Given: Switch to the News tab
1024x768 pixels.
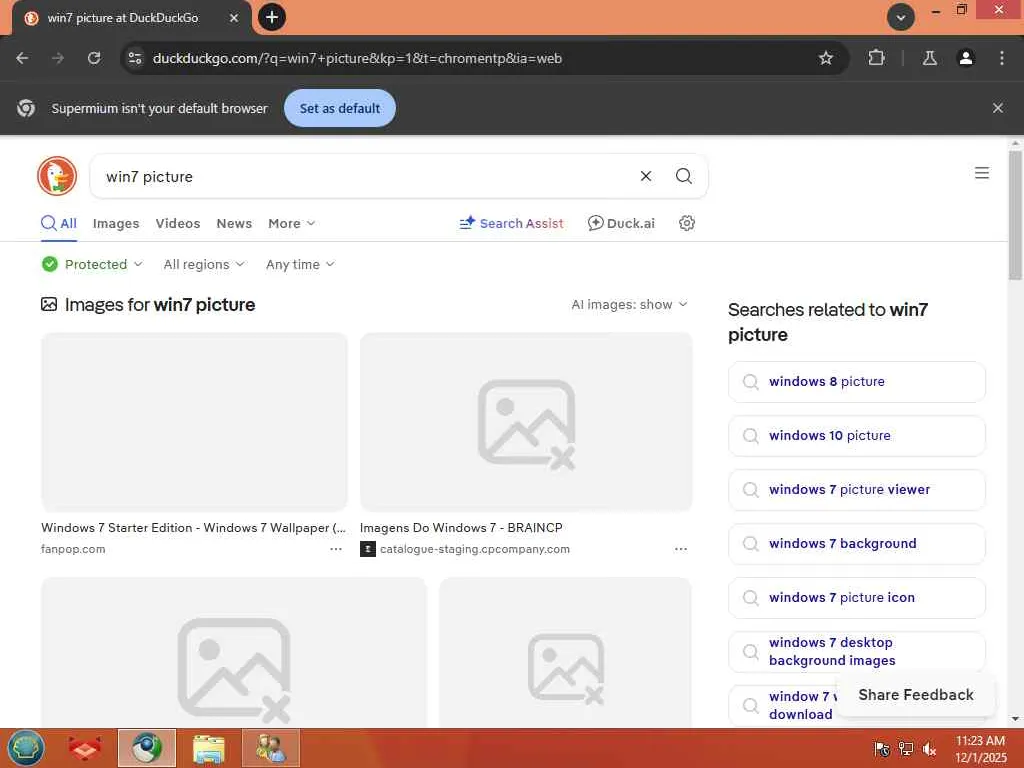Looking at the screenshot, I should click(x=234, y=223).
